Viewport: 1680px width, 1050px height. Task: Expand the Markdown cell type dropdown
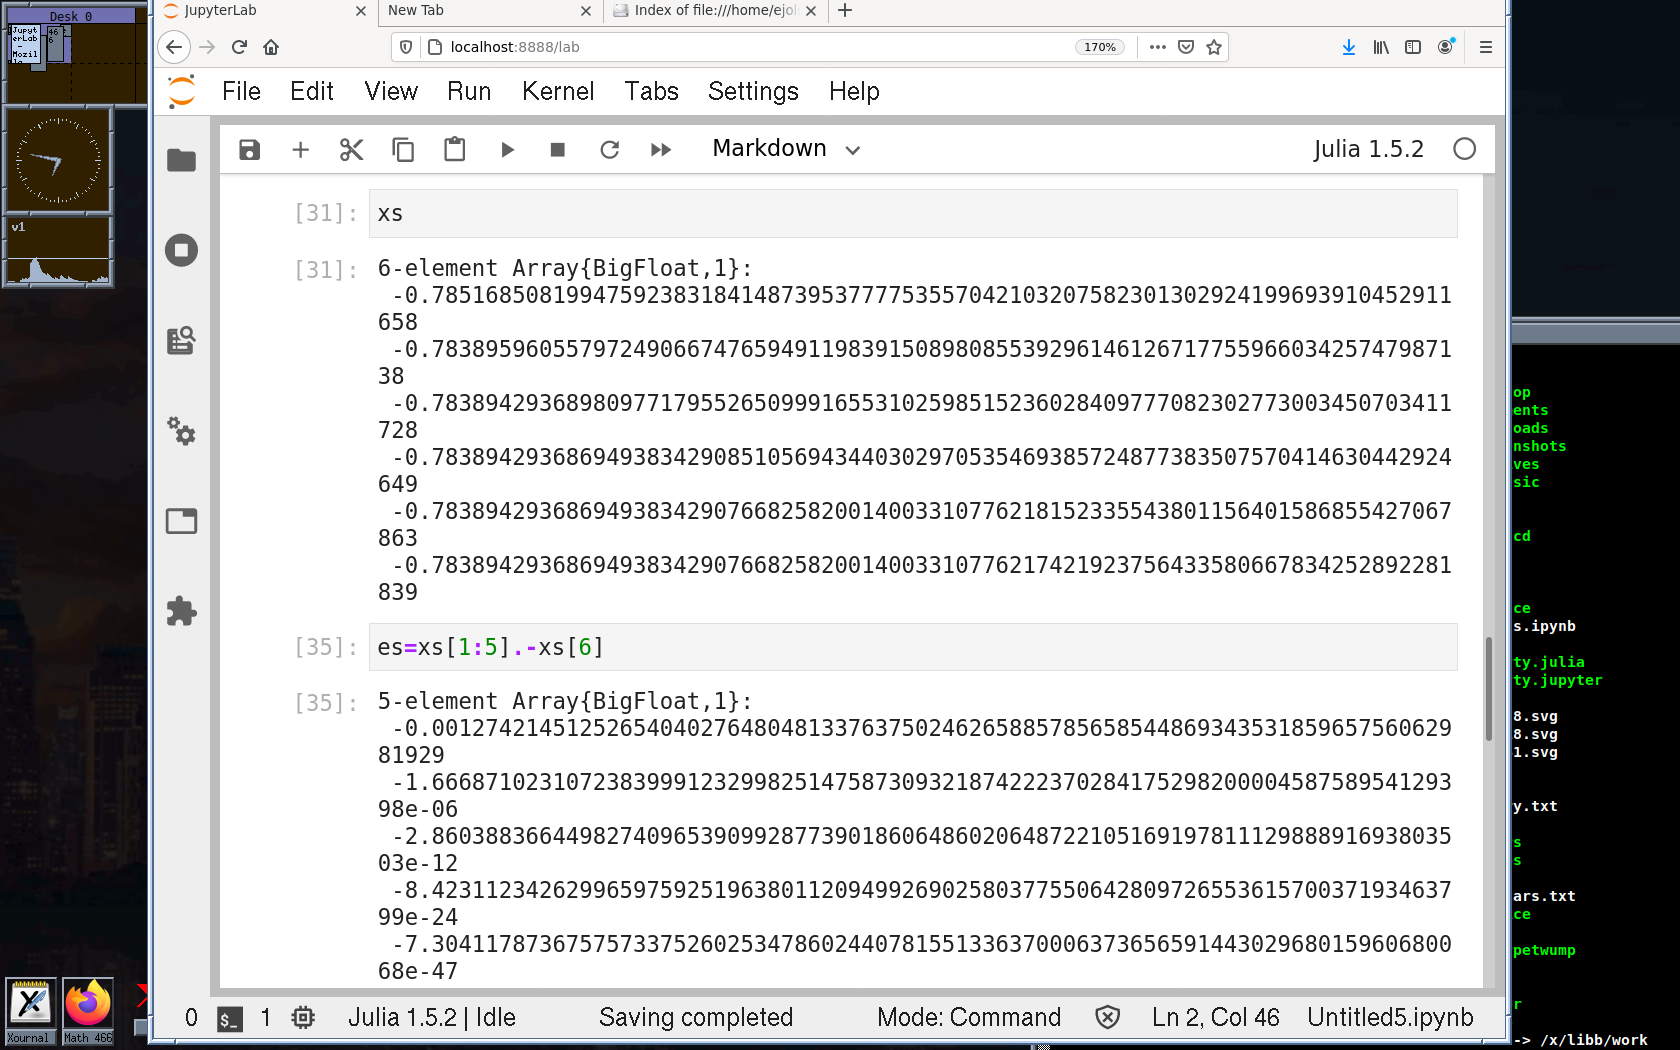pos(786,149)
